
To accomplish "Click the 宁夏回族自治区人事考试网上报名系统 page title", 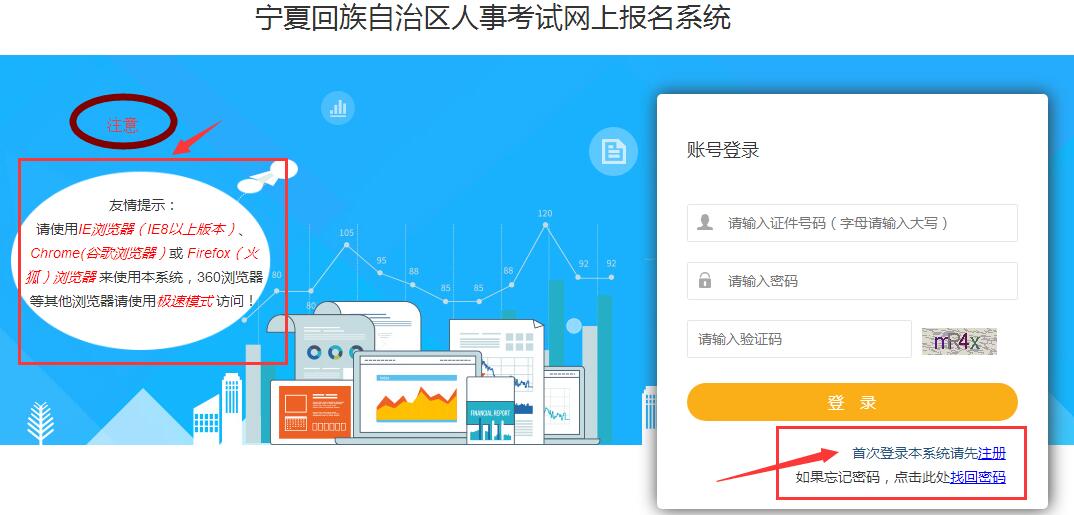I will pos(493,18).
